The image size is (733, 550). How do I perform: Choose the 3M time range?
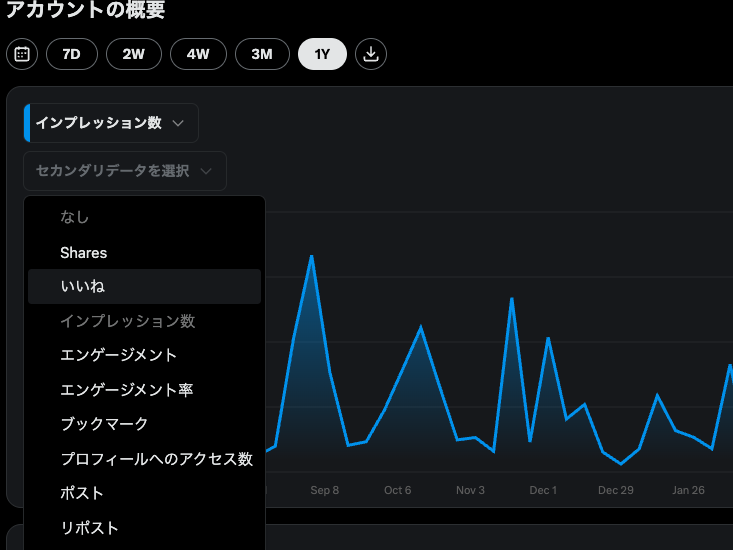262,54
